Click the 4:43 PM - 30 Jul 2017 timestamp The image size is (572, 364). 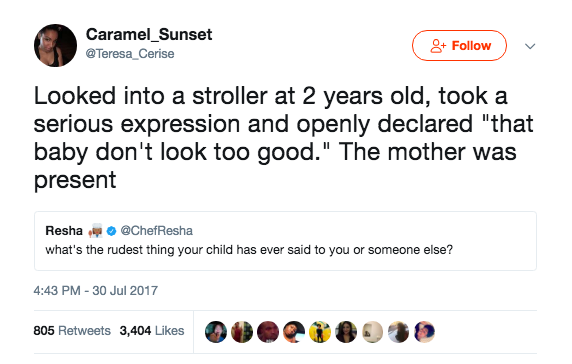(96, 291)
